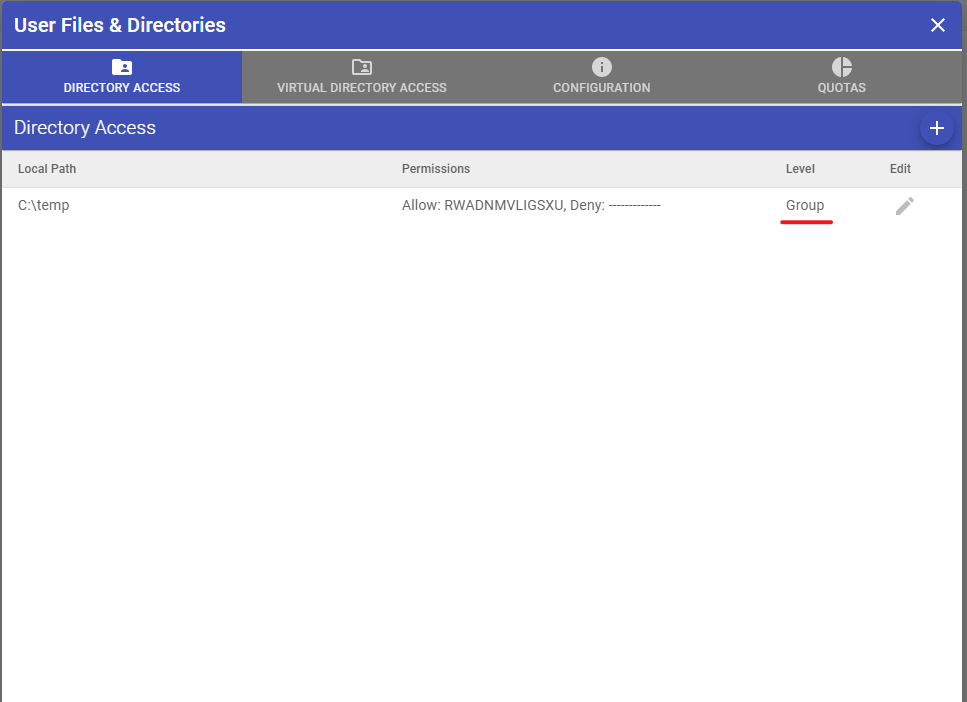967x702 pixels.
Task: Click the Edit column header
Action: point(899,169)
